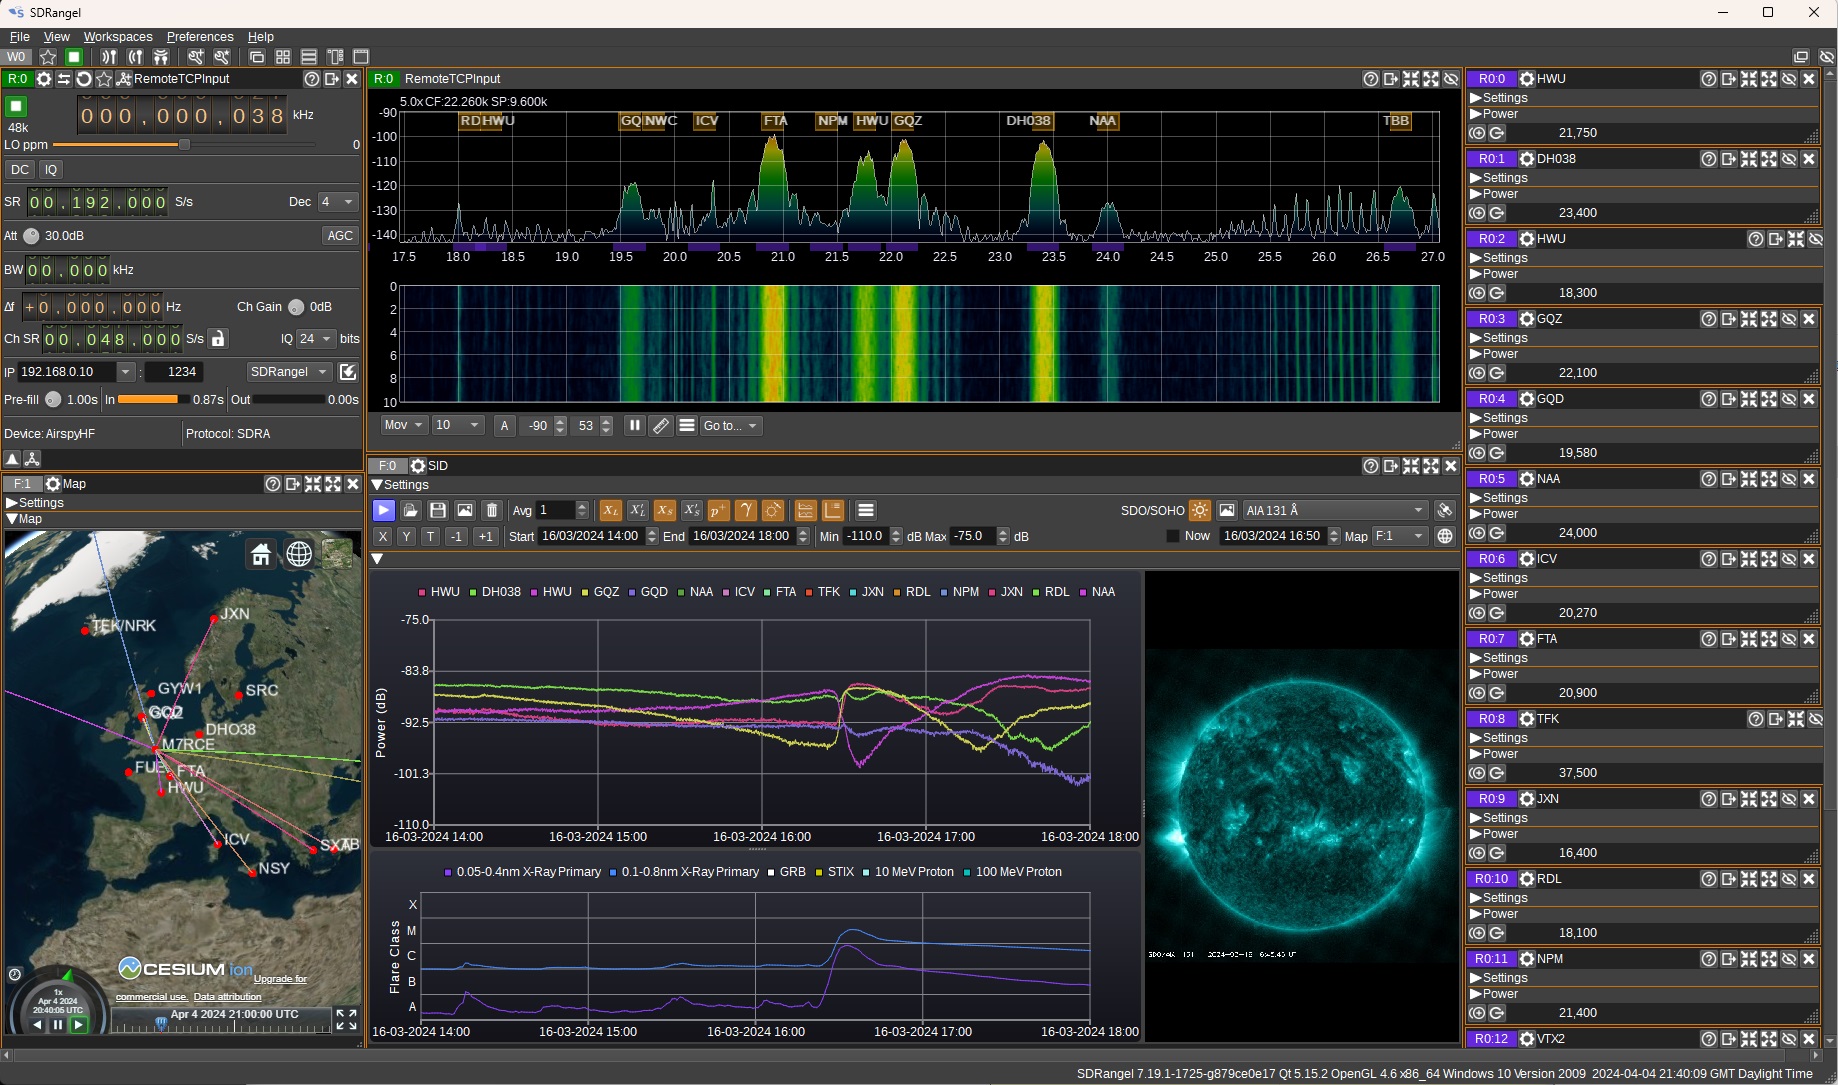This screenshot has width=1838, height=1085.
Task: Open the View menu
Action: [x=57, y=37]
